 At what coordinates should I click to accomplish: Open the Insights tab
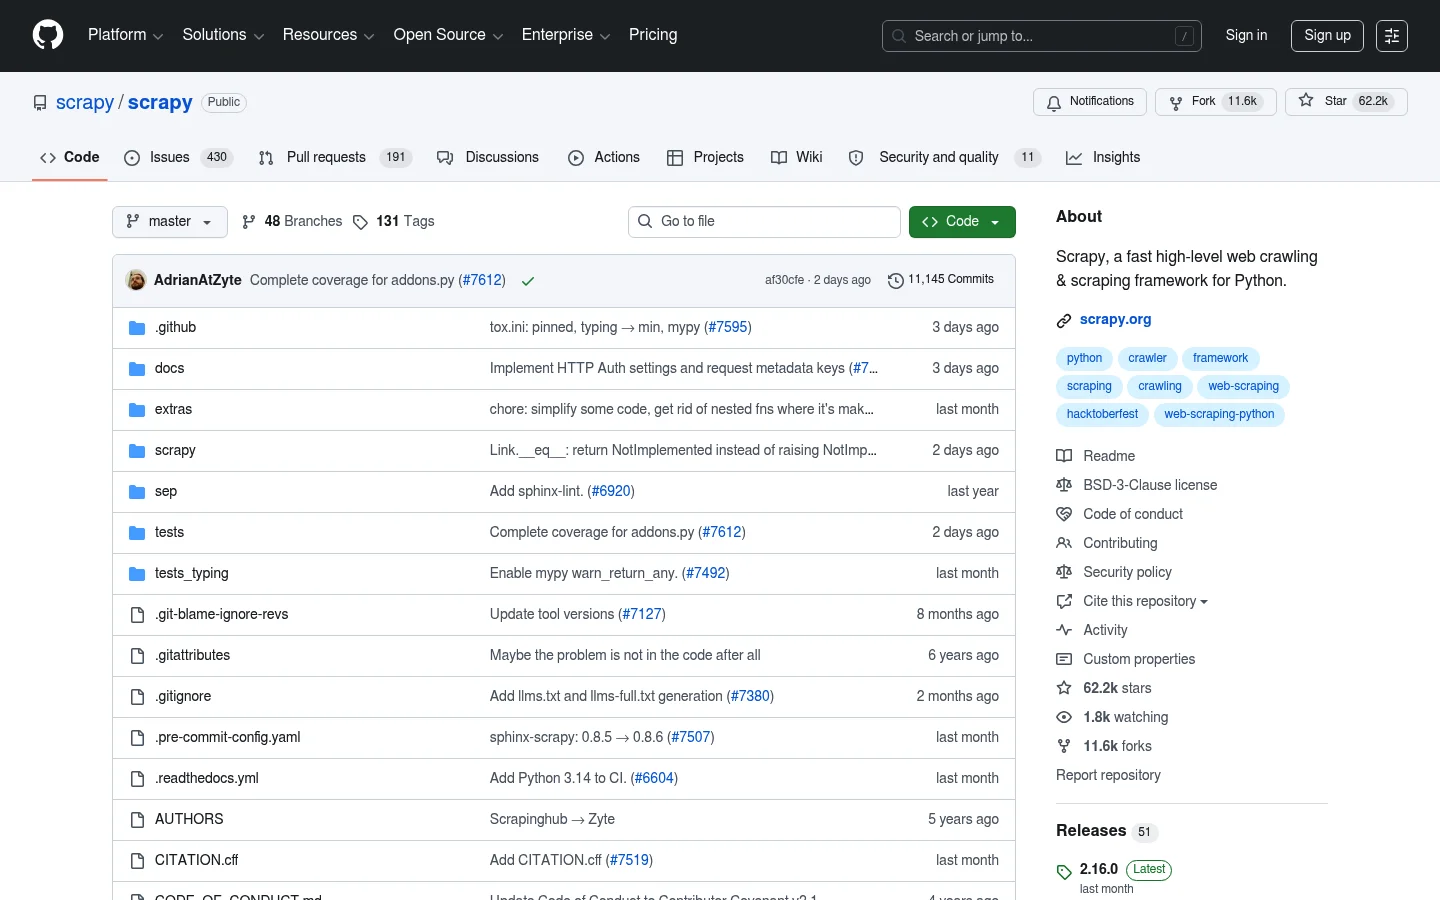pos(1103,157)
